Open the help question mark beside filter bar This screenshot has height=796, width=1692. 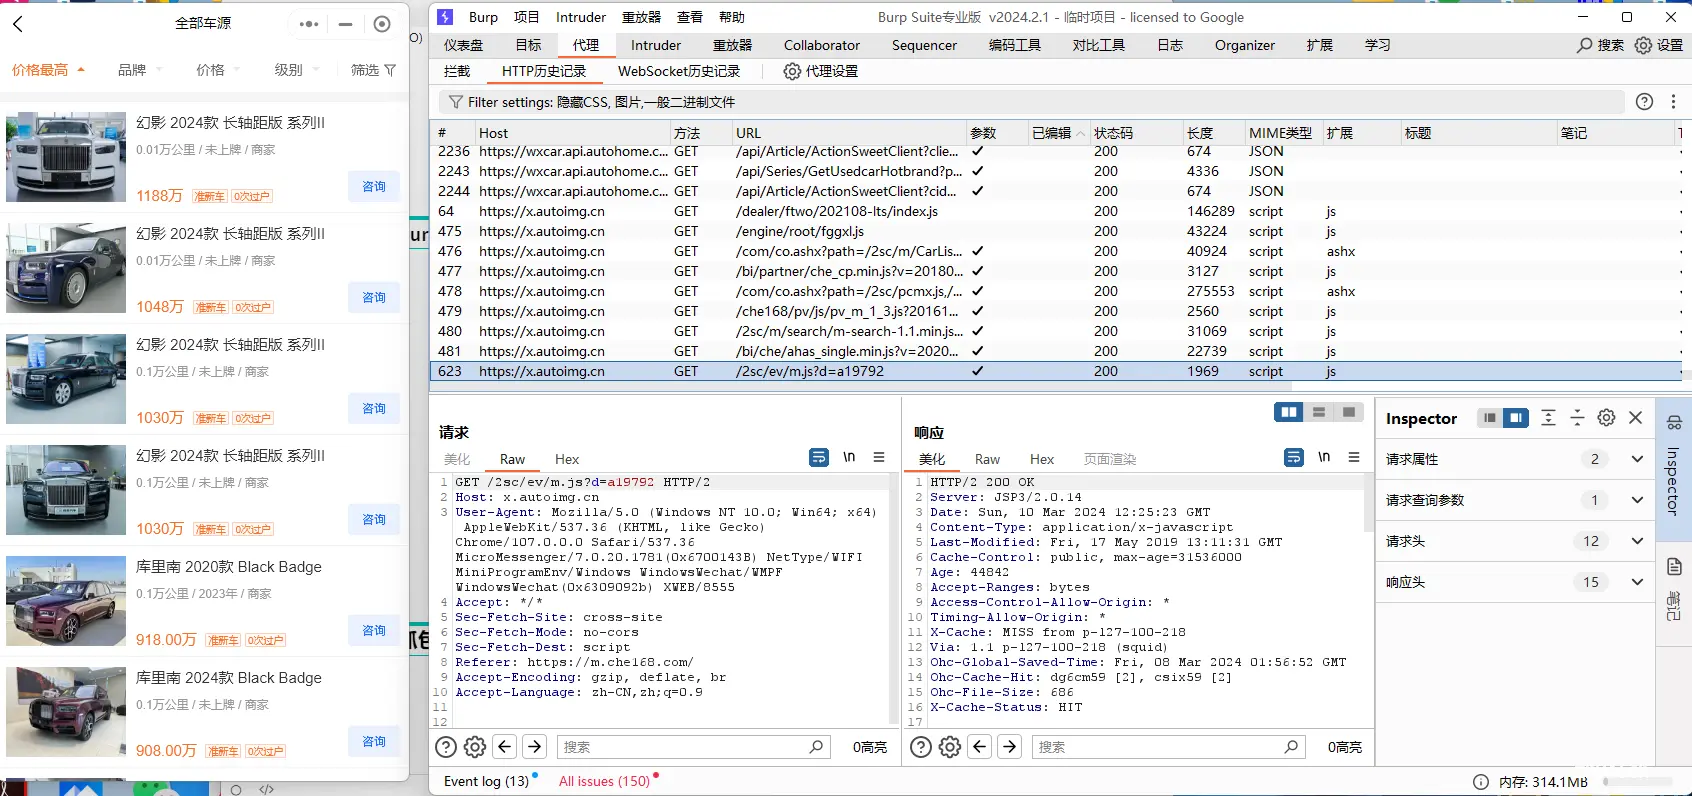pyautogui.click(x=1644, y=102)
